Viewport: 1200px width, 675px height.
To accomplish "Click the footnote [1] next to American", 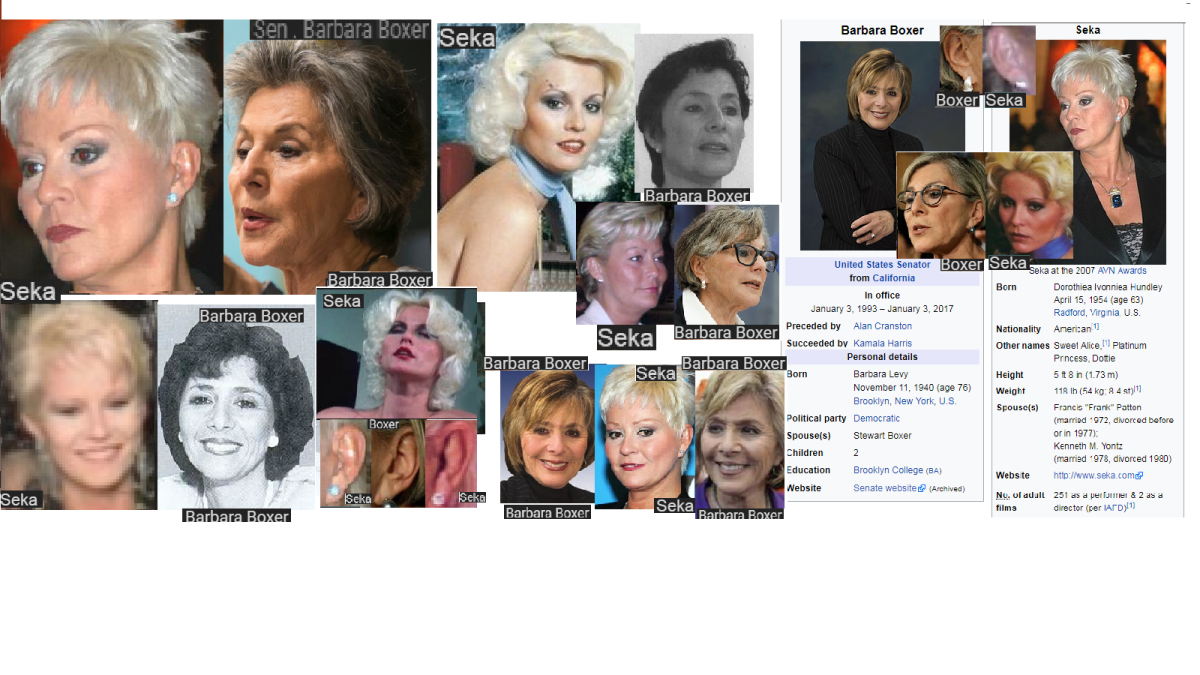I will point(1096,327).
